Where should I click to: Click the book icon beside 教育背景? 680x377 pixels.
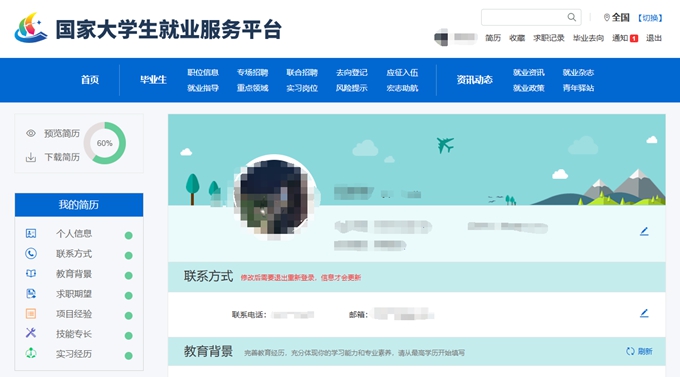pyautogui.click(x=31, y=273)
